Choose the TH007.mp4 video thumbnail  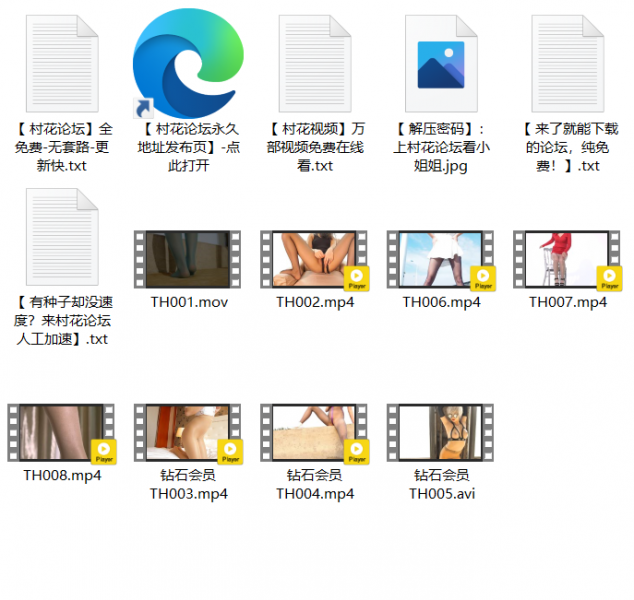point(566,260)
